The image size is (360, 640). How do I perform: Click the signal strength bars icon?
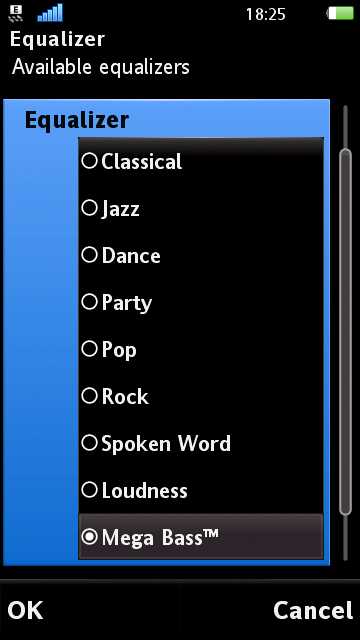tap(50, 13)
